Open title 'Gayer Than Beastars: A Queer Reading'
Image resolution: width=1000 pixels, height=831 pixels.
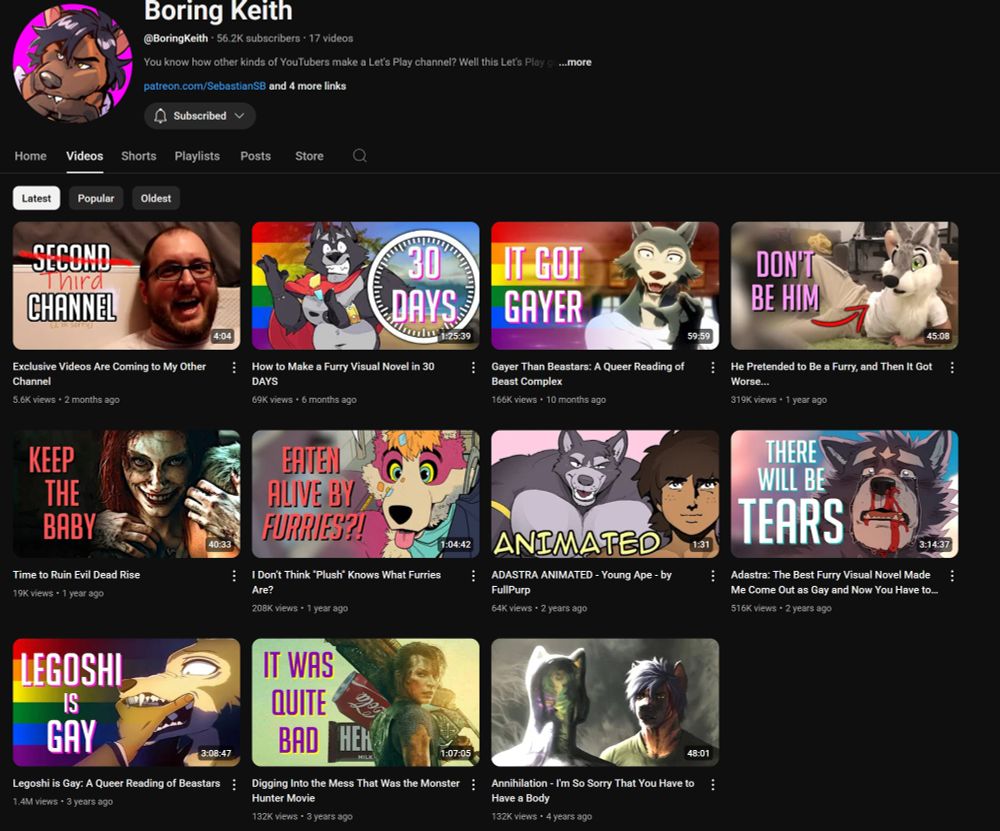tap(587, 374)
